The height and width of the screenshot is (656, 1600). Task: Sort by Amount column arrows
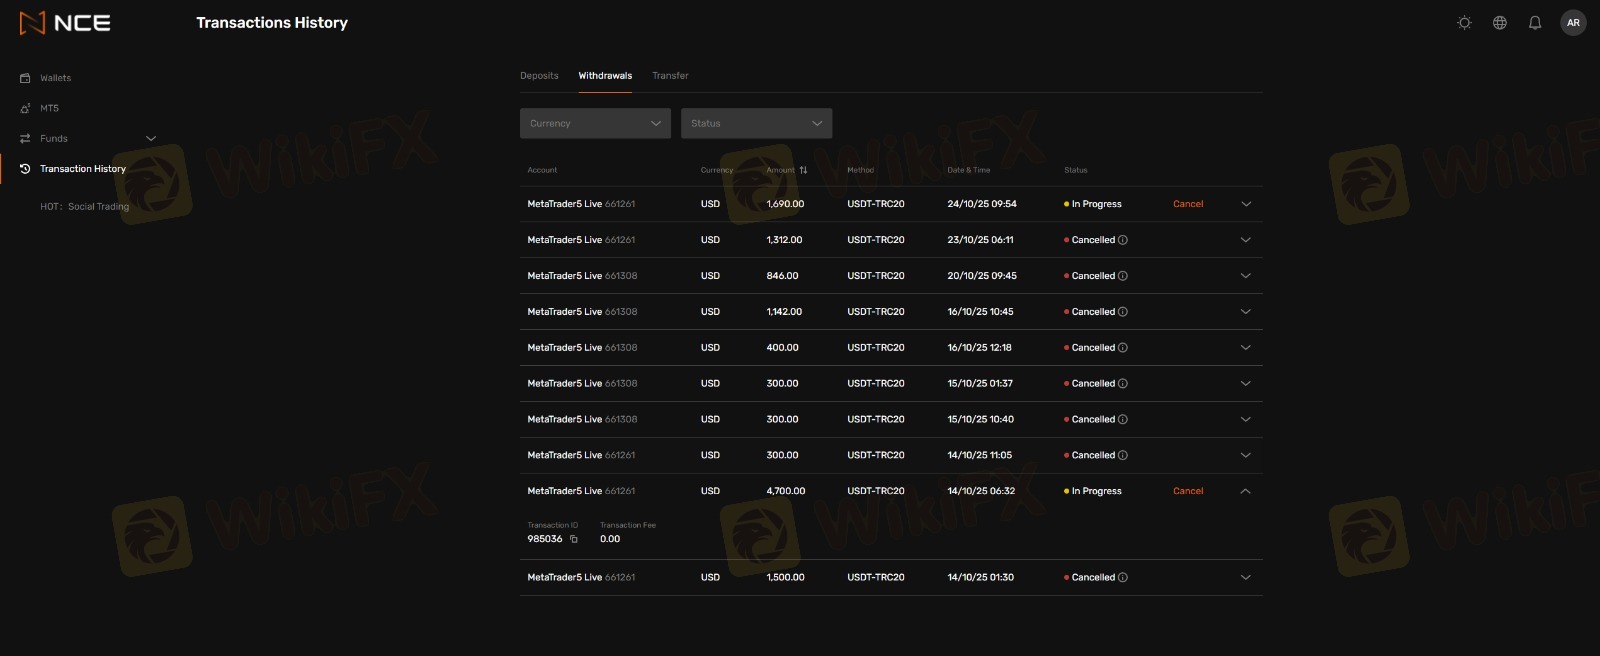803,170
